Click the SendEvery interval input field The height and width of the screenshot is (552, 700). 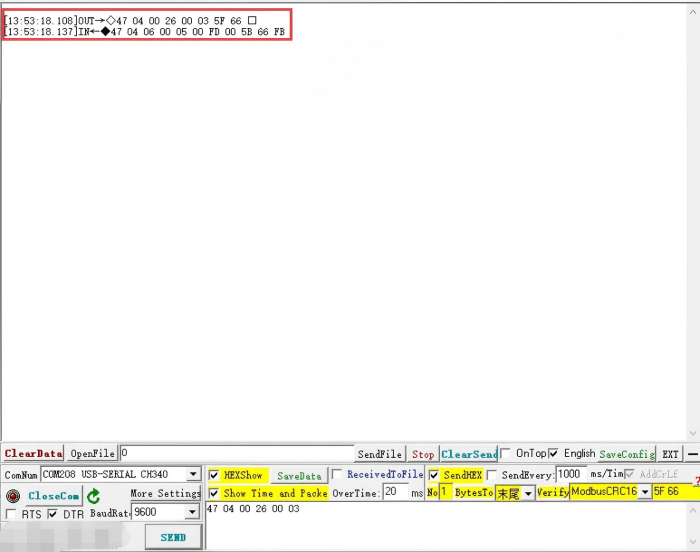[570, 474]
